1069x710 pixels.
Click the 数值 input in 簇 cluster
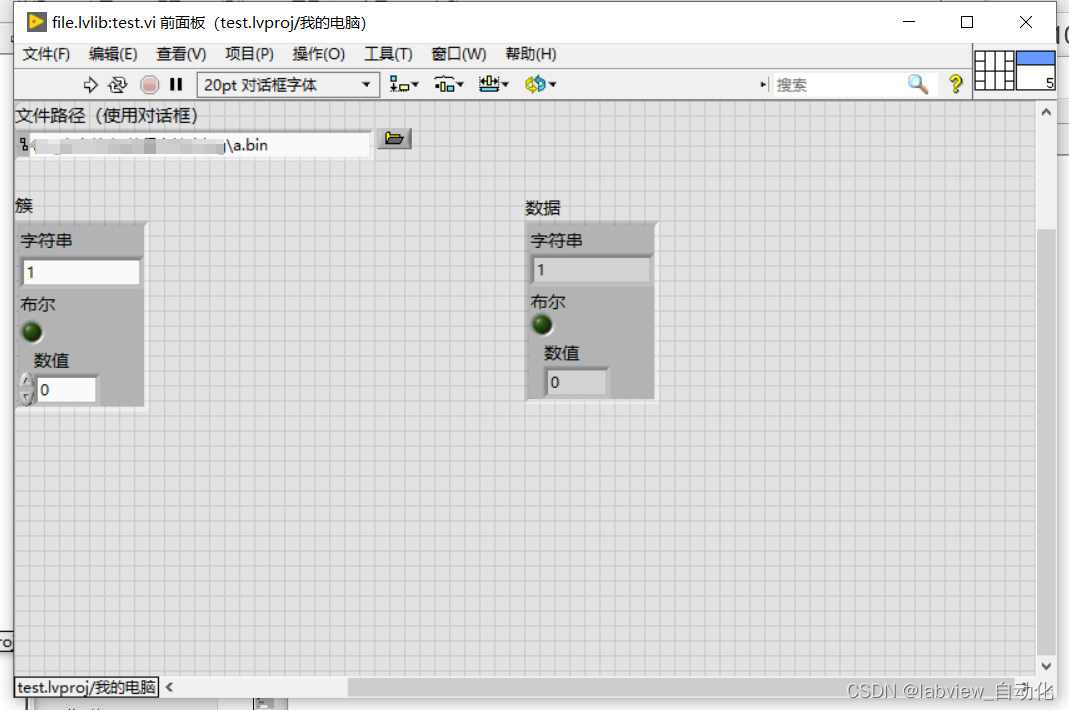tap(66, 390)
